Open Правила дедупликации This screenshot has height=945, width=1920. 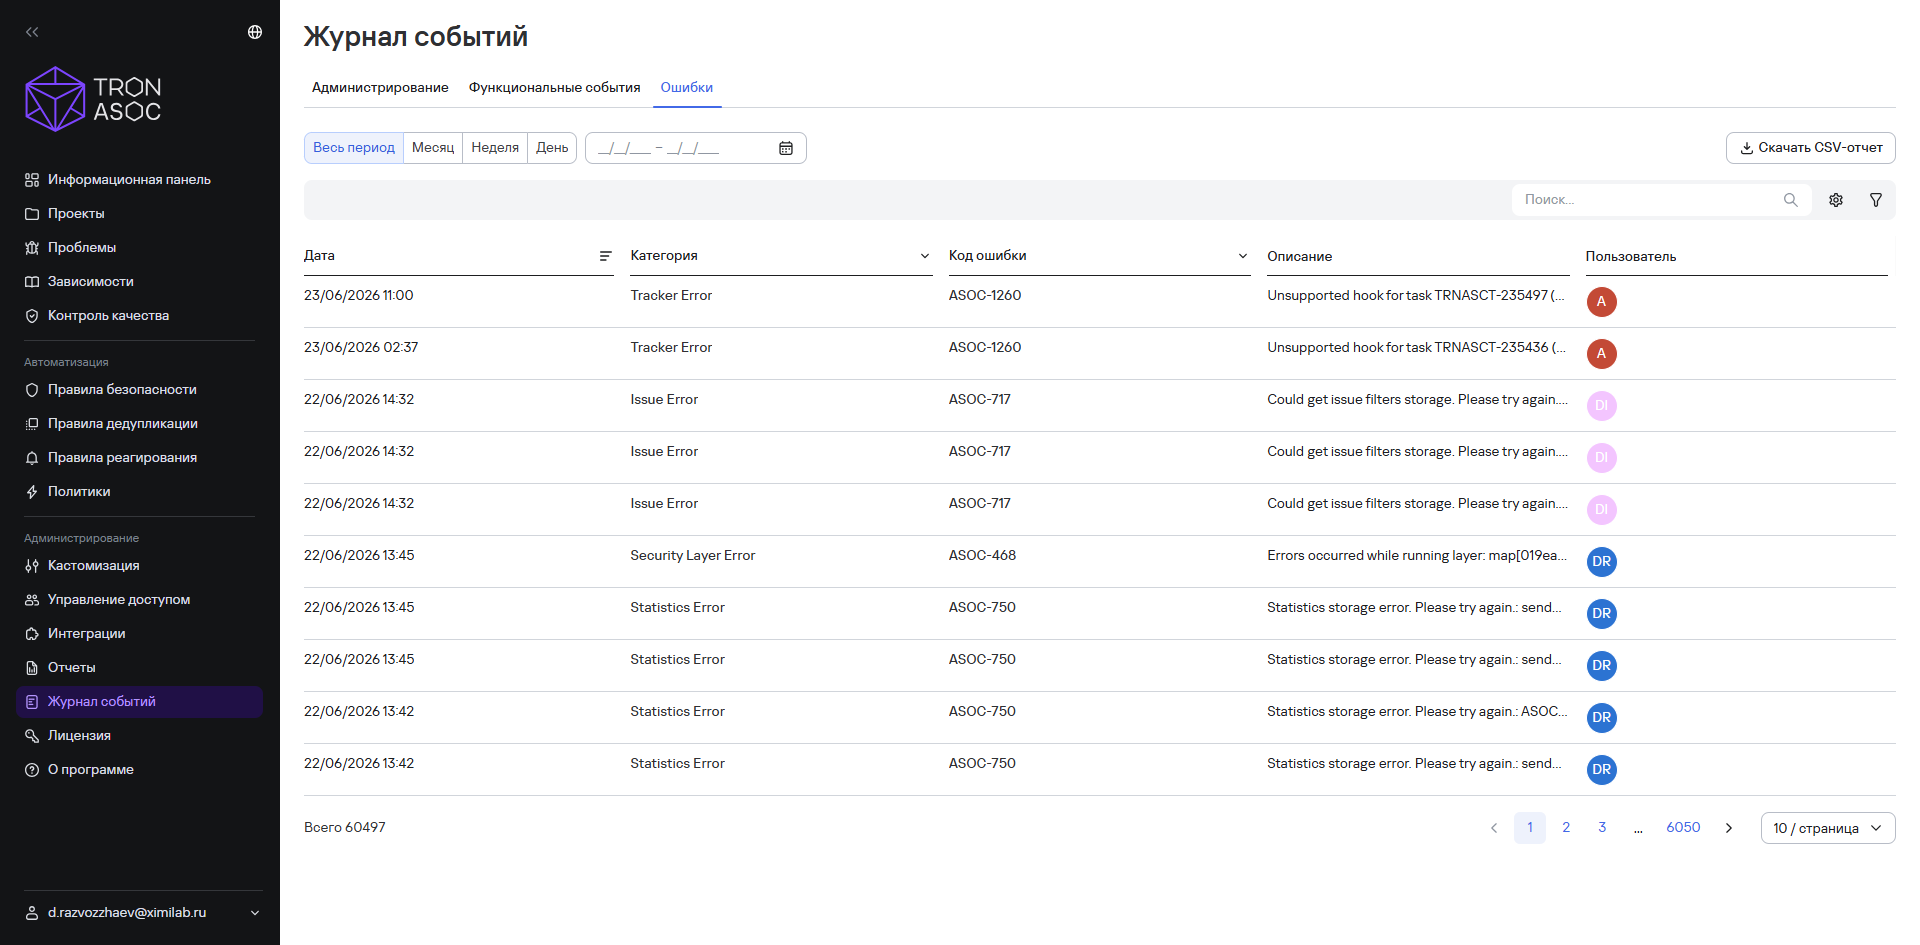coord(122,424)
